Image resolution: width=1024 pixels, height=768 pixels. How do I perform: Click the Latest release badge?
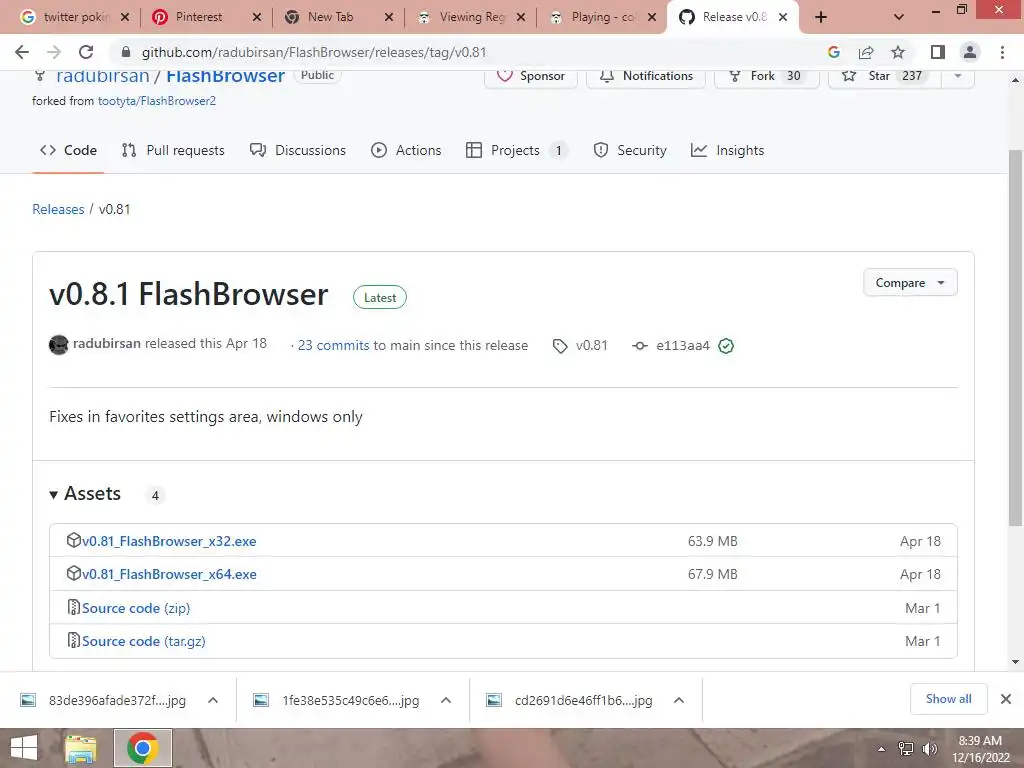(379, 298)
